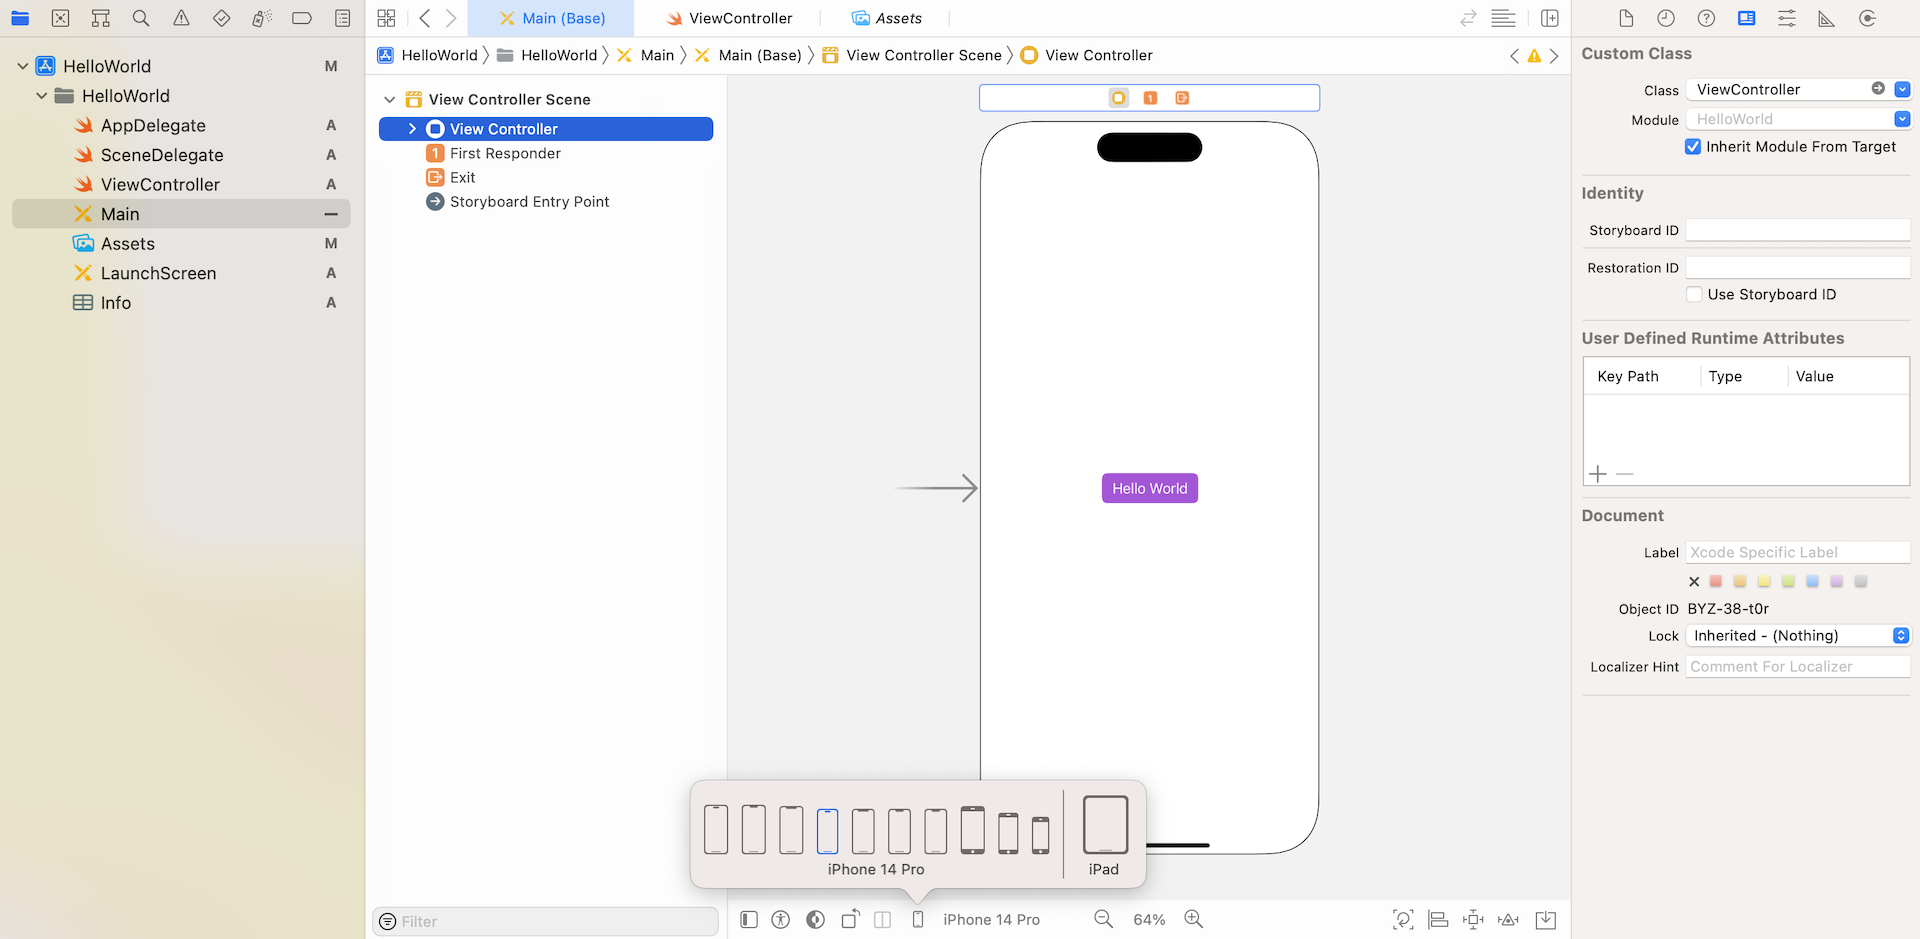Show the Issue navigator warning triangle icon
This screenshot has width=1920, height=939.
181,18
